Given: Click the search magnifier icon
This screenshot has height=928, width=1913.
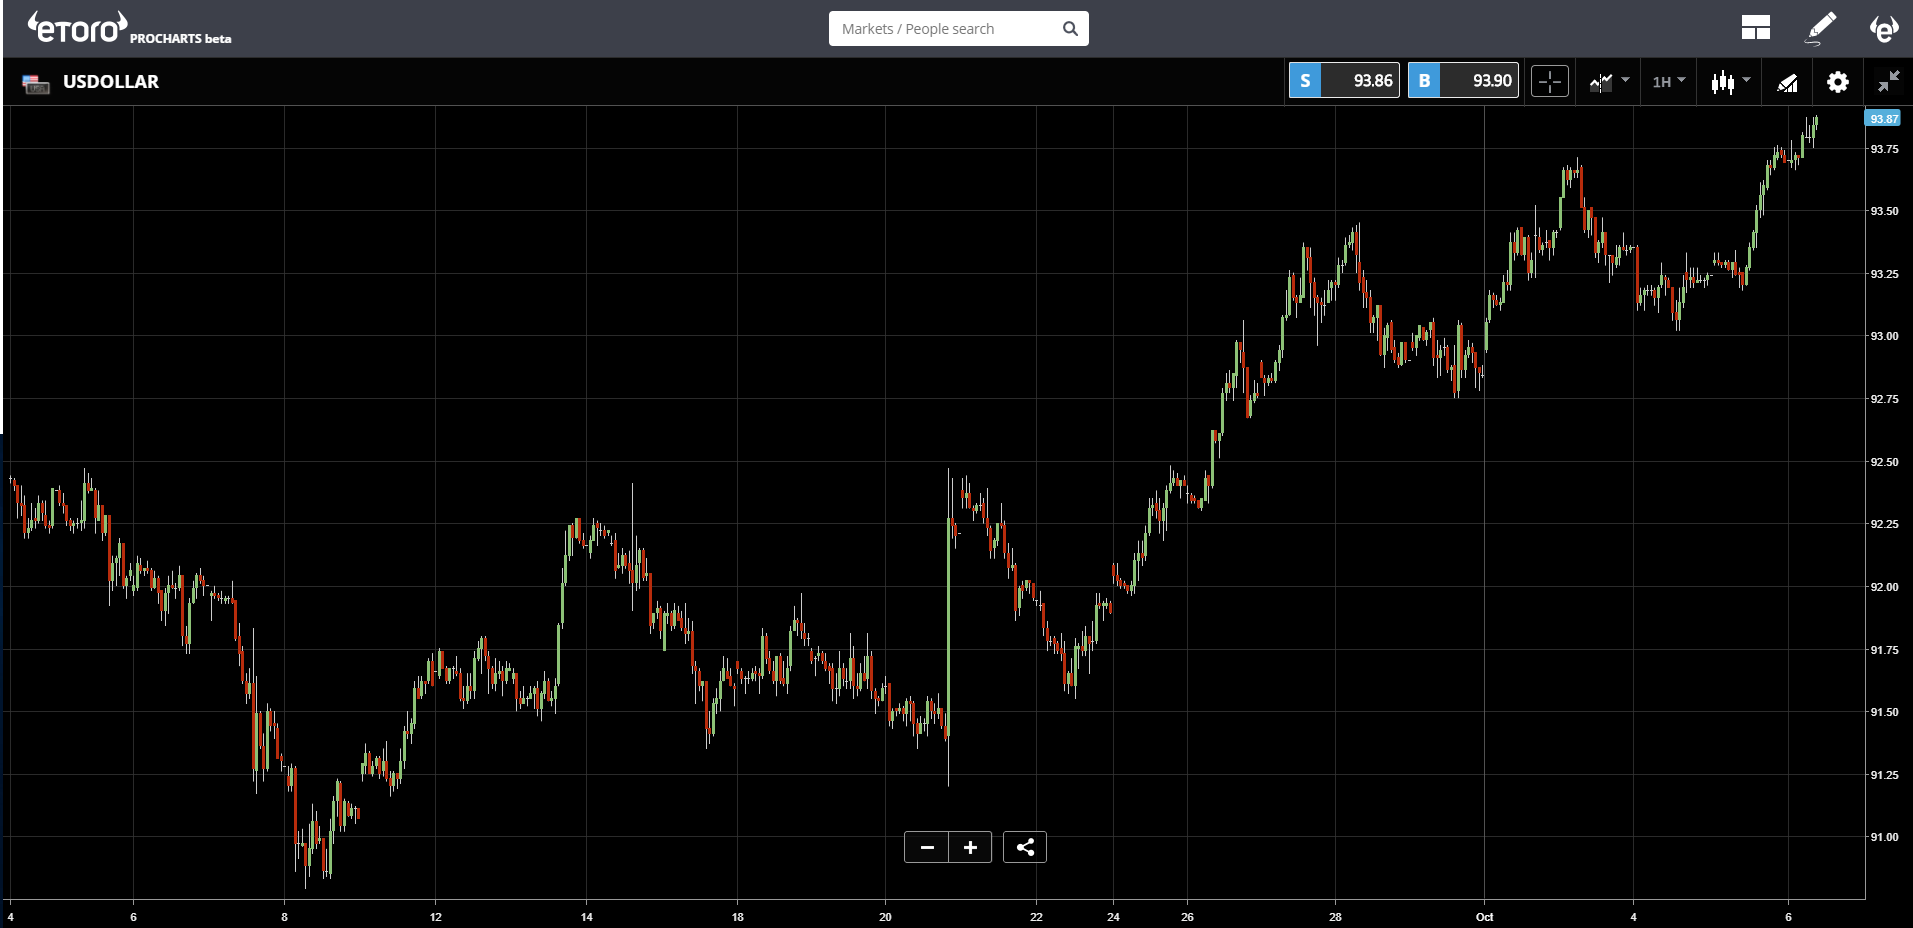Looking at the screenshot, I should tap(1070, 29).
